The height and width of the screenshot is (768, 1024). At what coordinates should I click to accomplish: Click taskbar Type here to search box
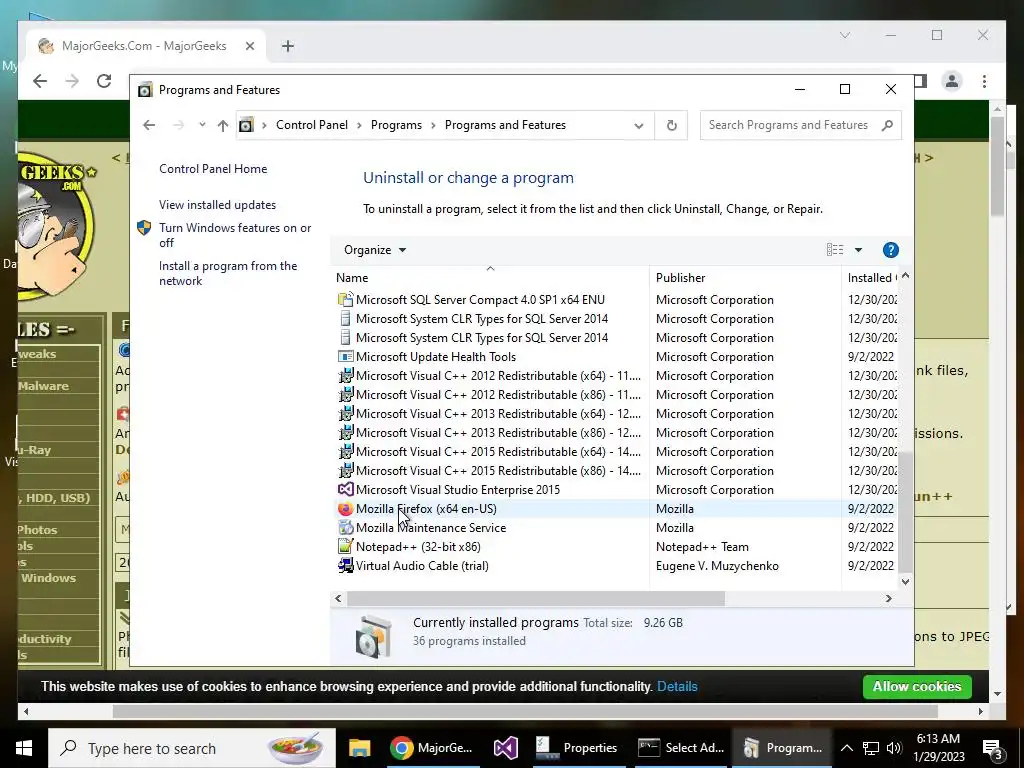[x=191, y=748]
